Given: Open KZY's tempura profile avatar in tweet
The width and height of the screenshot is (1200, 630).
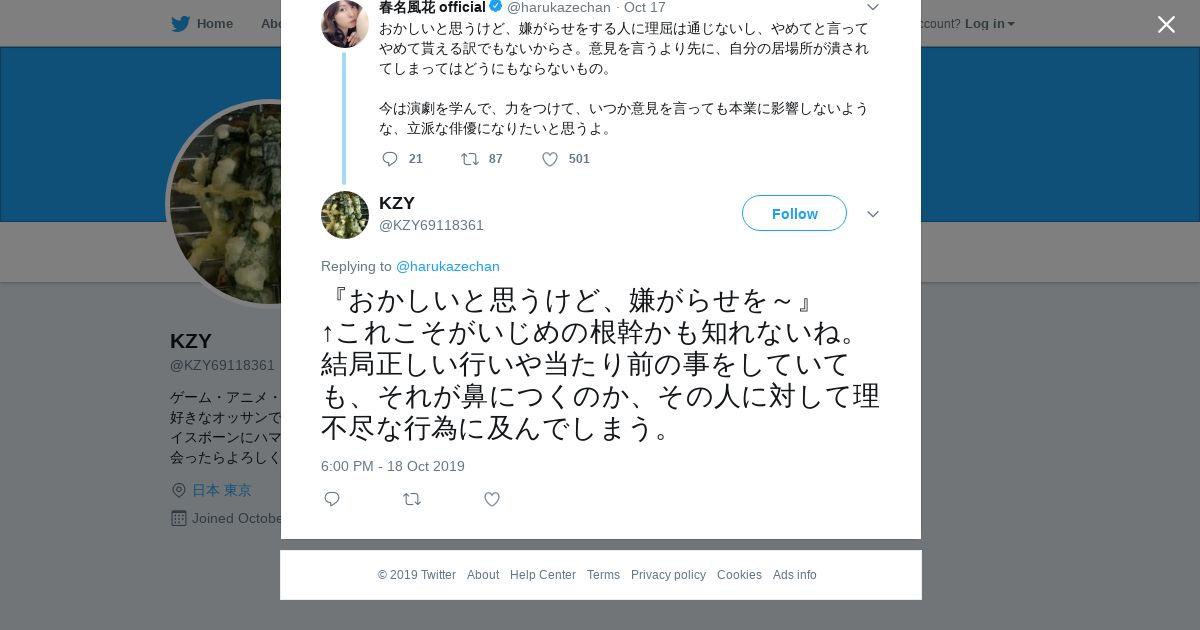Looking at the screenshot, I should pyautogui.click(x=345, y=215).
